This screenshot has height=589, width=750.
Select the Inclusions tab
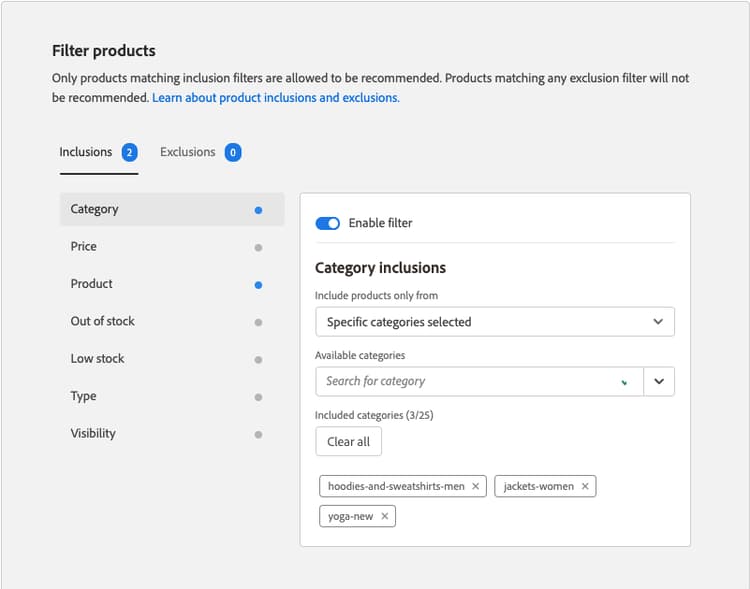pyautogui.click(x=86, y=152)
